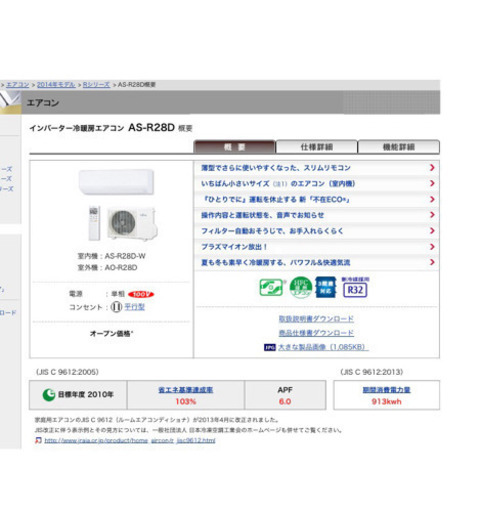Open the 平行型 outlet type link
The height and width of the screenshot is (512, 481).
click(135, 307)
